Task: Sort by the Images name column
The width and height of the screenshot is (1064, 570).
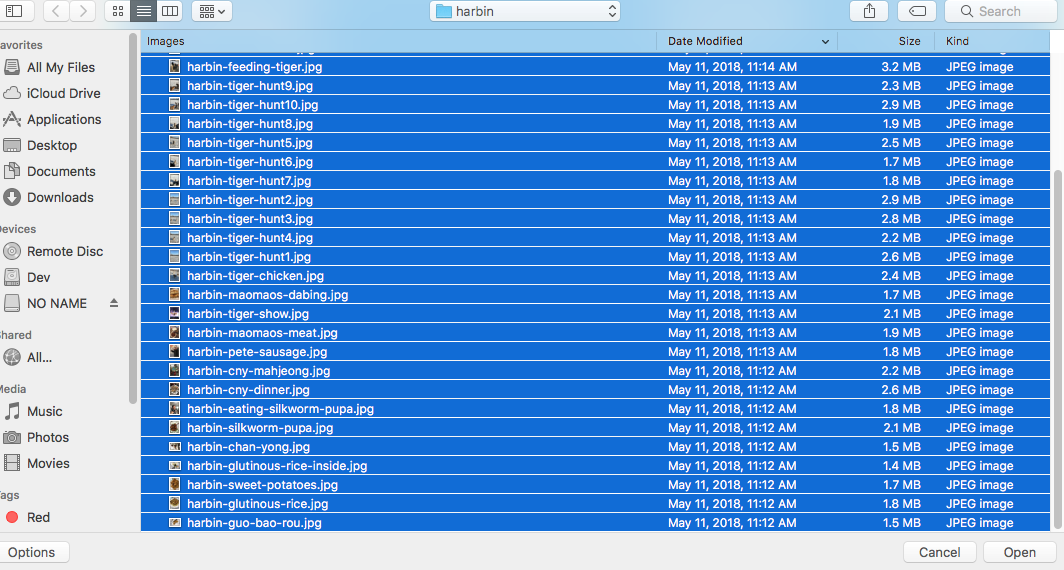Action: (x=398, y=41)
